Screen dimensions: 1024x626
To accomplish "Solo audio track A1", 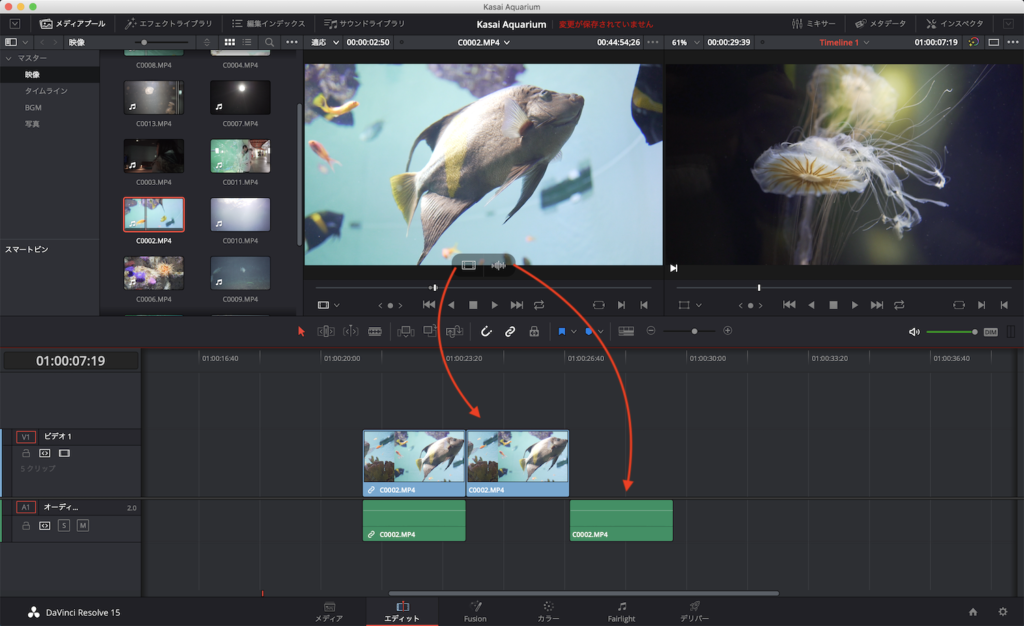I will 64,525.
